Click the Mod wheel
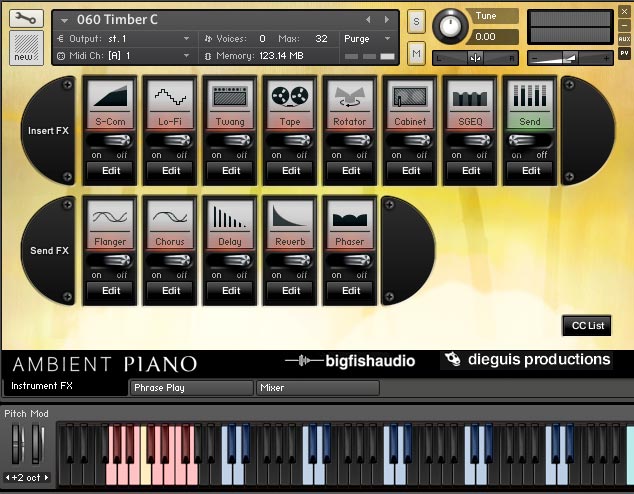Image resolution: width=634 pixels, height=494 pixels. tap(37, 444)
